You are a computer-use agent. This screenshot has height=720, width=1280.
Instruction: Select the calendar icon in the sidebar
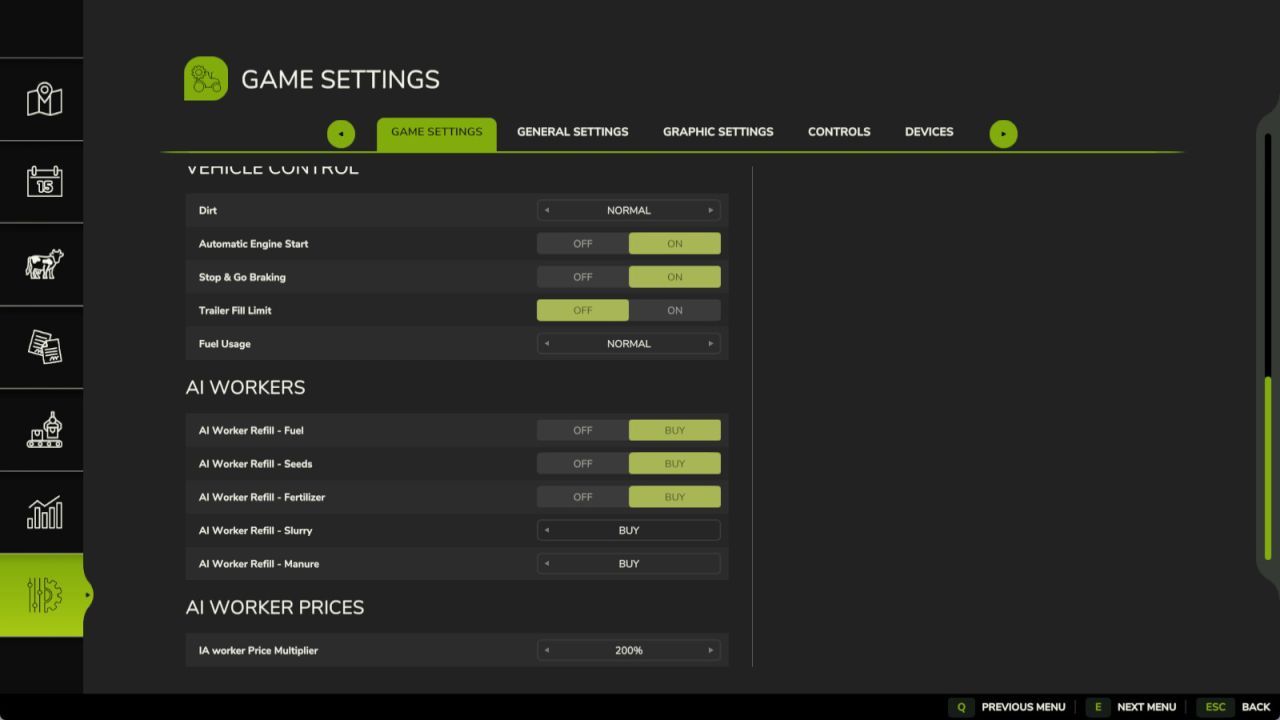pyautogui.click(x=42, y=182)
